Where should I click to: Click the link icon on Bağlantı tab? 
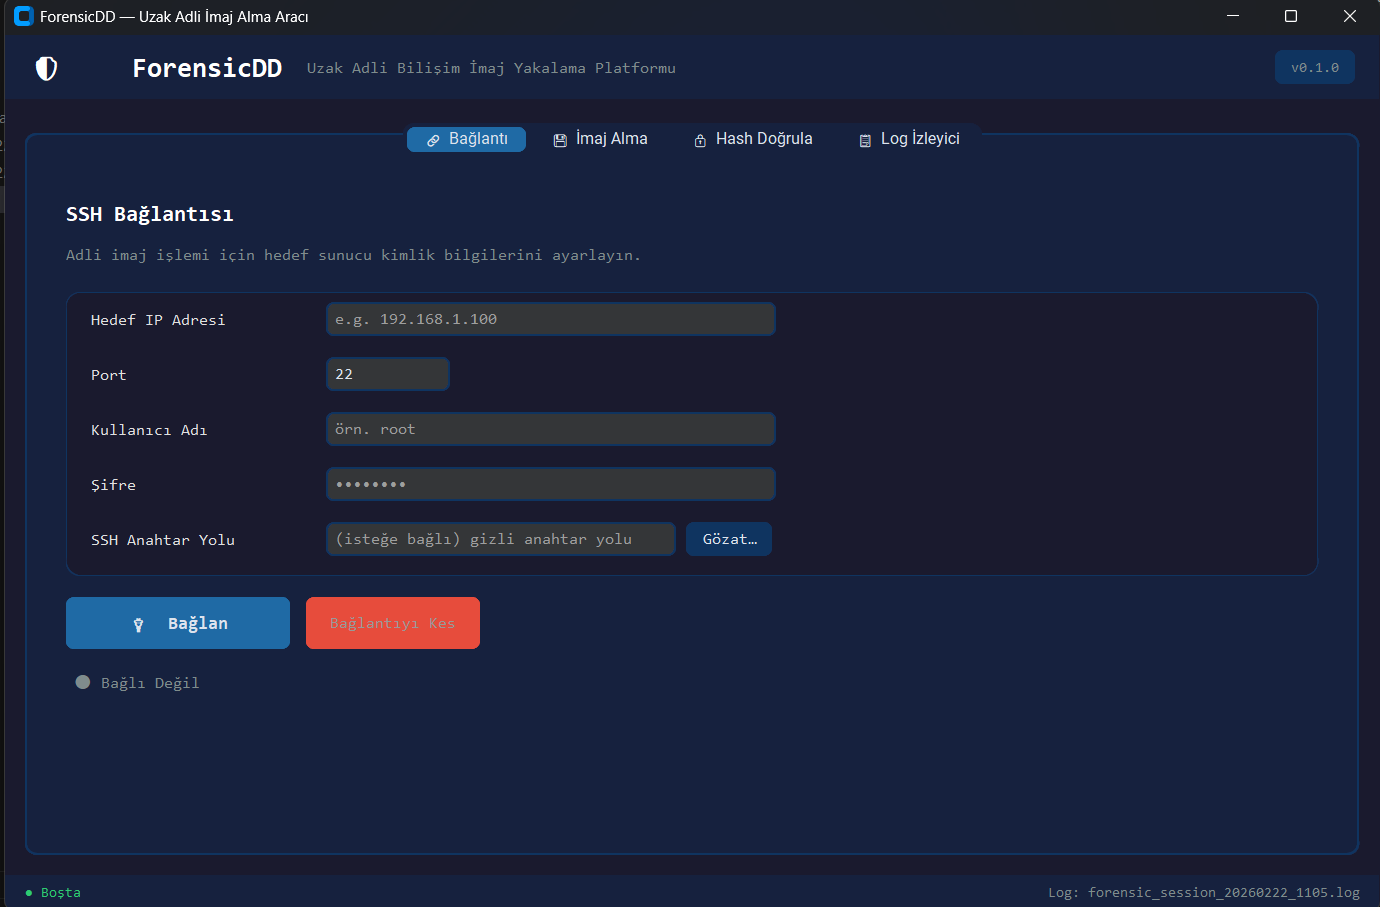[433, 140]
